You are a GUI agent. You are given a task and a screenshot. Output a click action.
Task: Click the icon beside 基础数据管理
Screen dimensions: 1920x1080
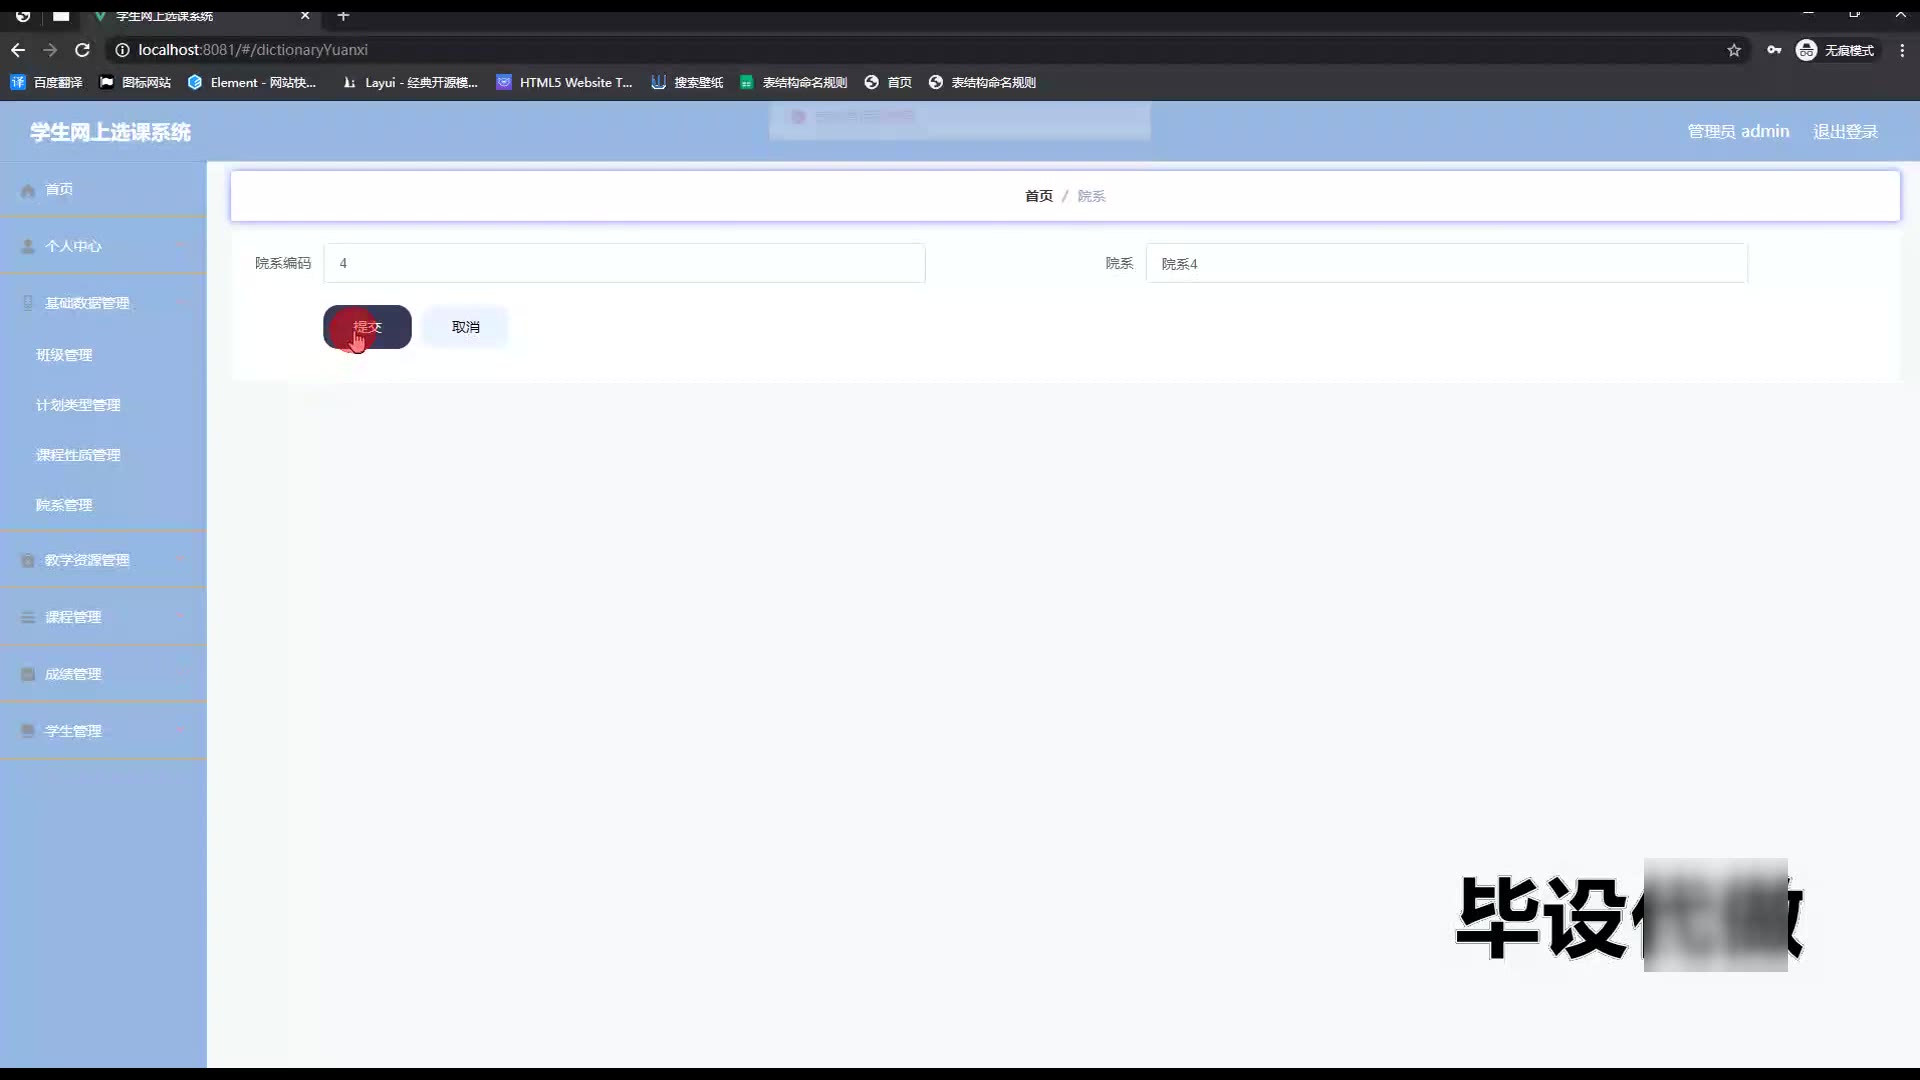[x=28, y=303]
